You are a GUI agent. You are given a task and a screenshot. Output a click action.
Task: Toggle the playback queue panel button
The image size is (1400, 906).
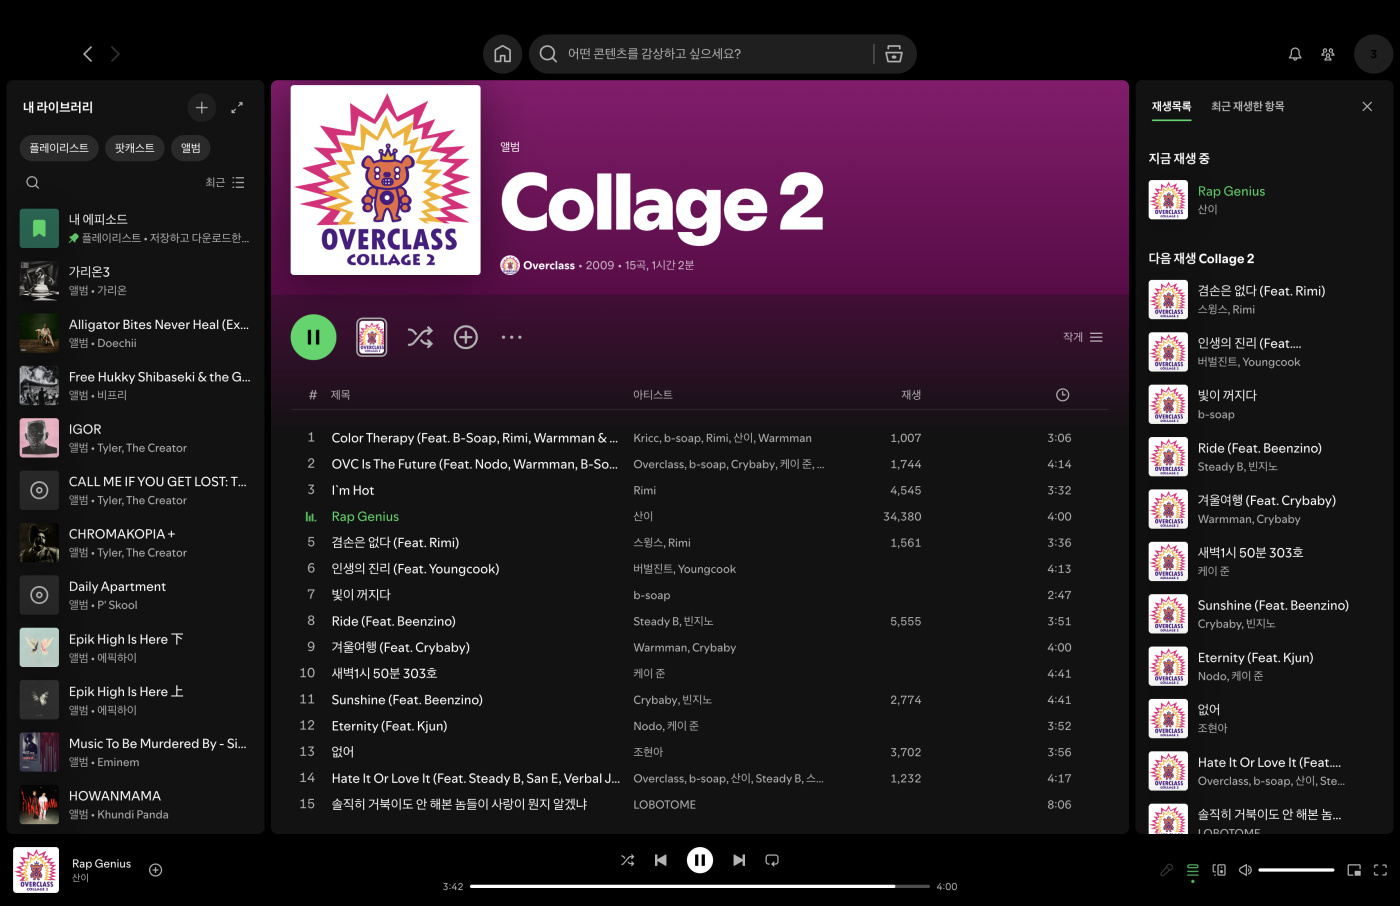[x=1192, y=870]
